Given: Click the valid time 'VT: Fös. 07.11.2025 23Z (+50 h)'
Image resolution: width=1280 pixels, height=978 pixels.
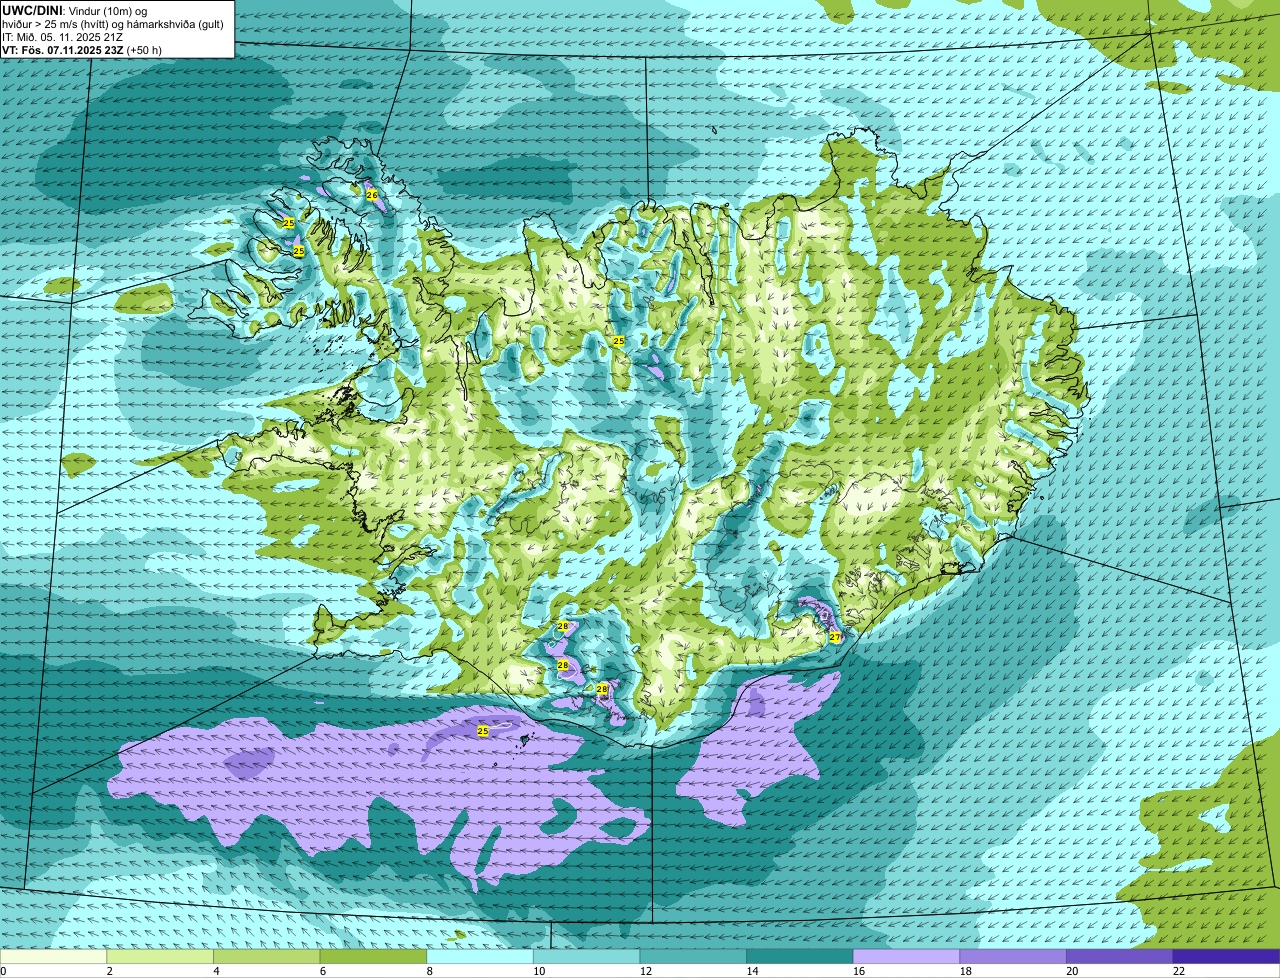Looking at the screenshot, I should click(82, 49).
